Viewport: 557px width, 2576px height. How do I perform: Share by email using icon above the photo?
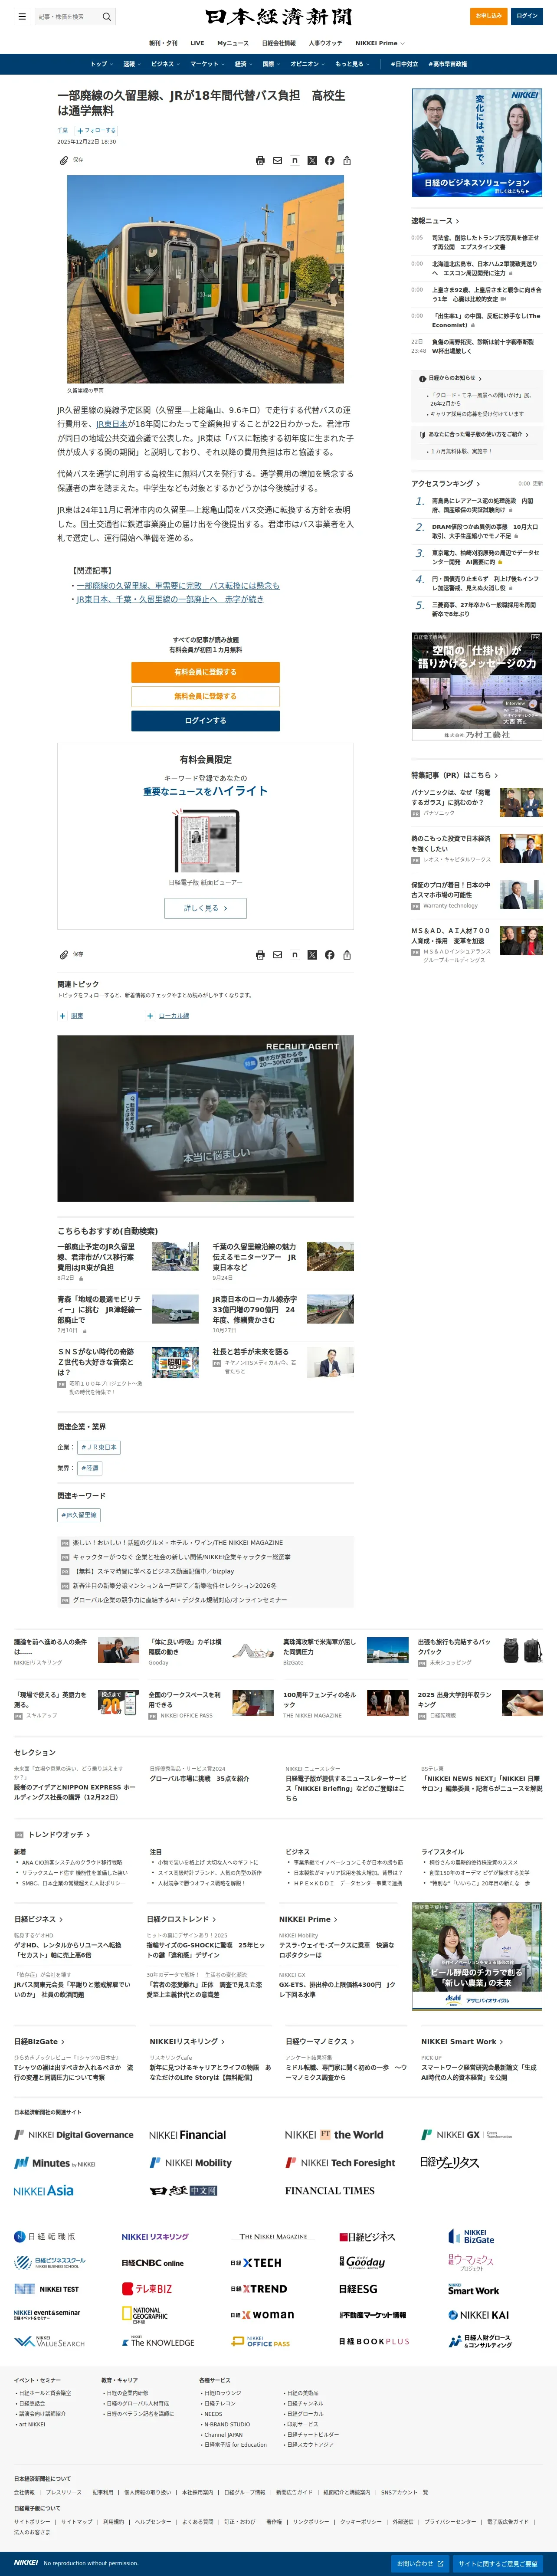[x=277, y=160]
